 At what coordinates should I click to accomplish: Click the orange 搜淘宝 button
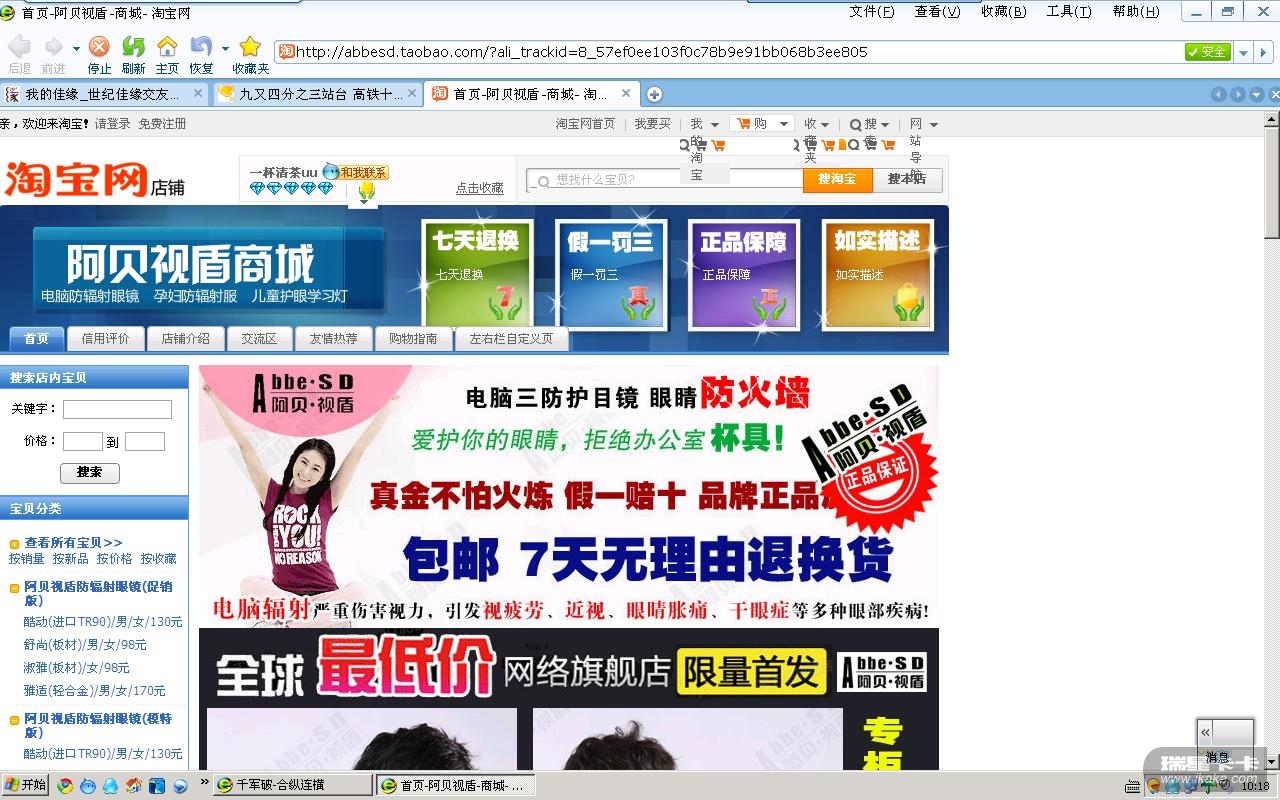[x=837, y=179]
